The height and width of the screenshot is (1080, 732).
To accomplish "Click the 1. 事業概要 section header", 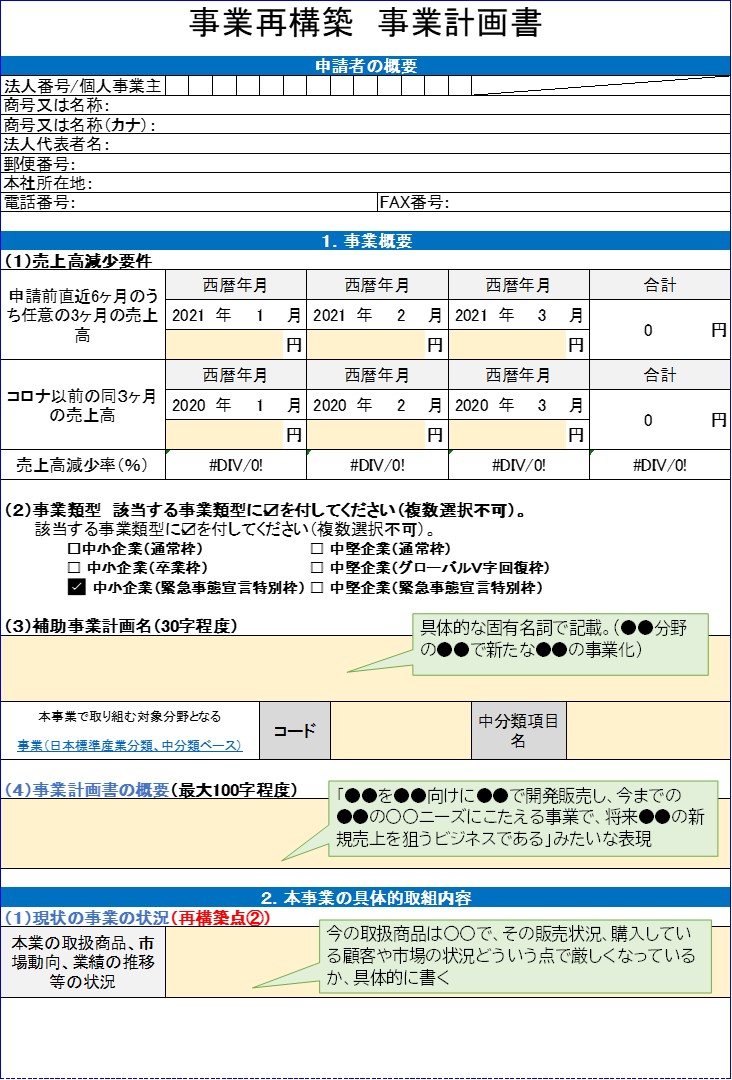I will click(x=366, y=241).
